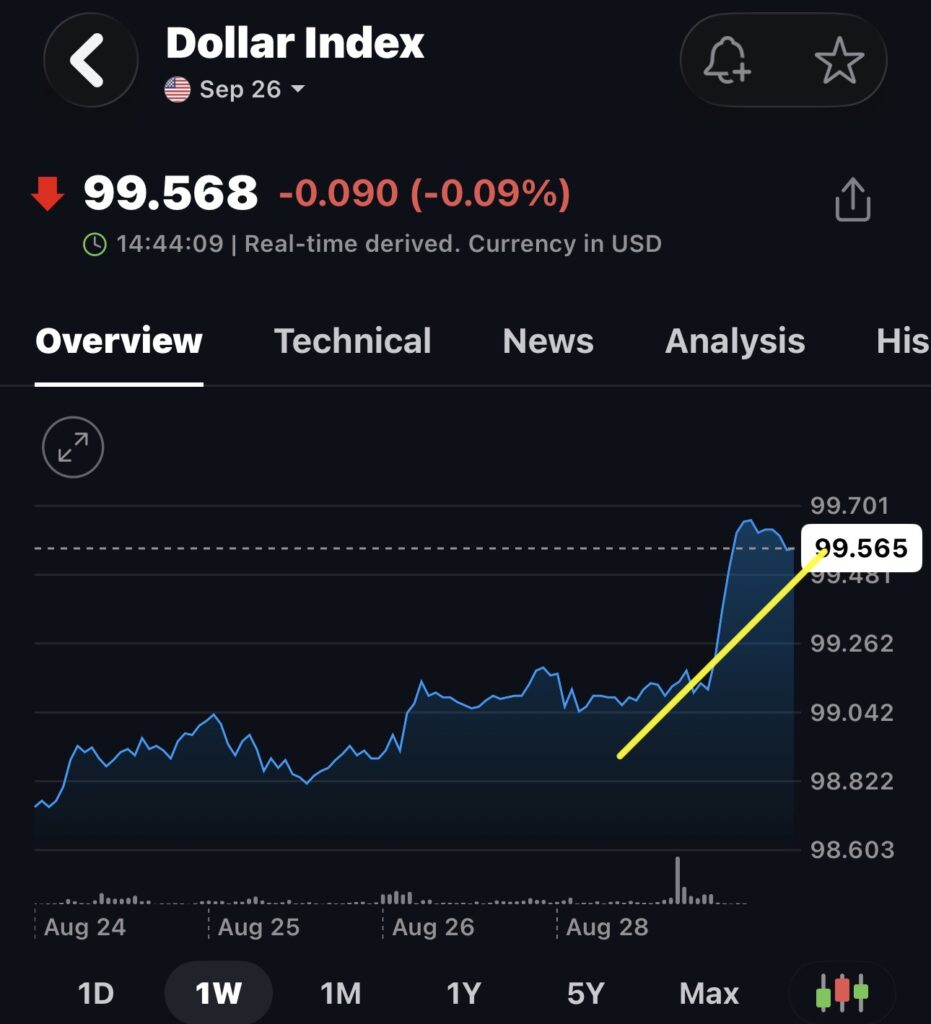Tap the tall volume bar on Aug 28

pos(678,880)
